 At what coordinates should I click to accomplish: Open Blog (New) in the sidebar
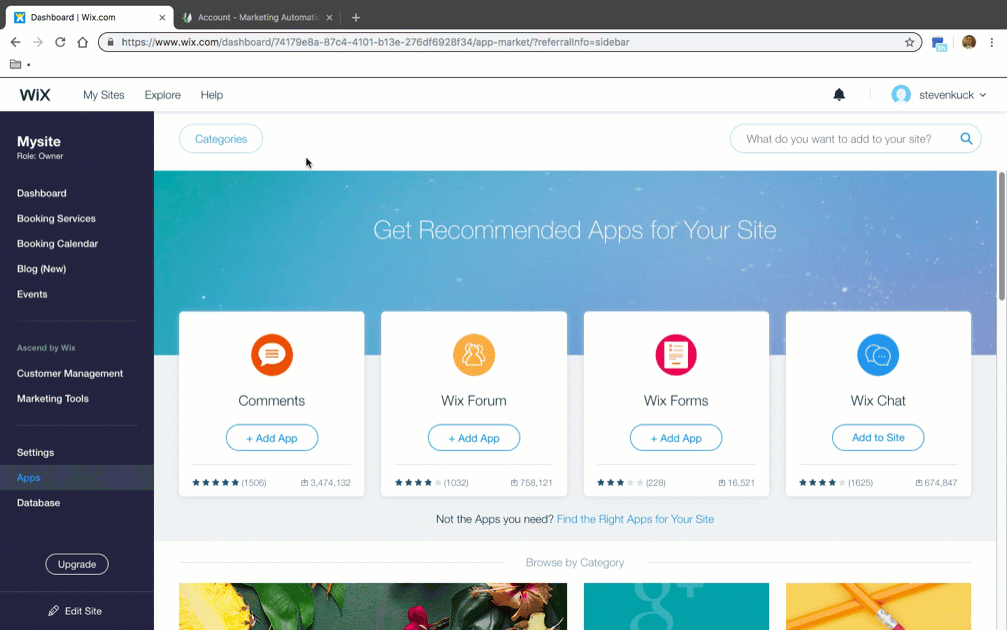(42, 269)
